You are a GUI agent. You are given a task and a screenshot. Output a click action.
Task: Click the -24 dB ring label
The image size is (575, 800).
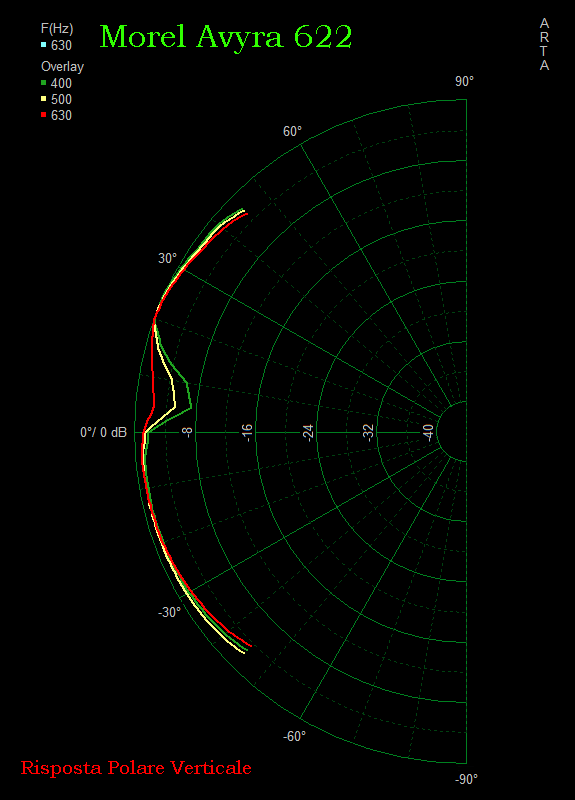point(308,433)
